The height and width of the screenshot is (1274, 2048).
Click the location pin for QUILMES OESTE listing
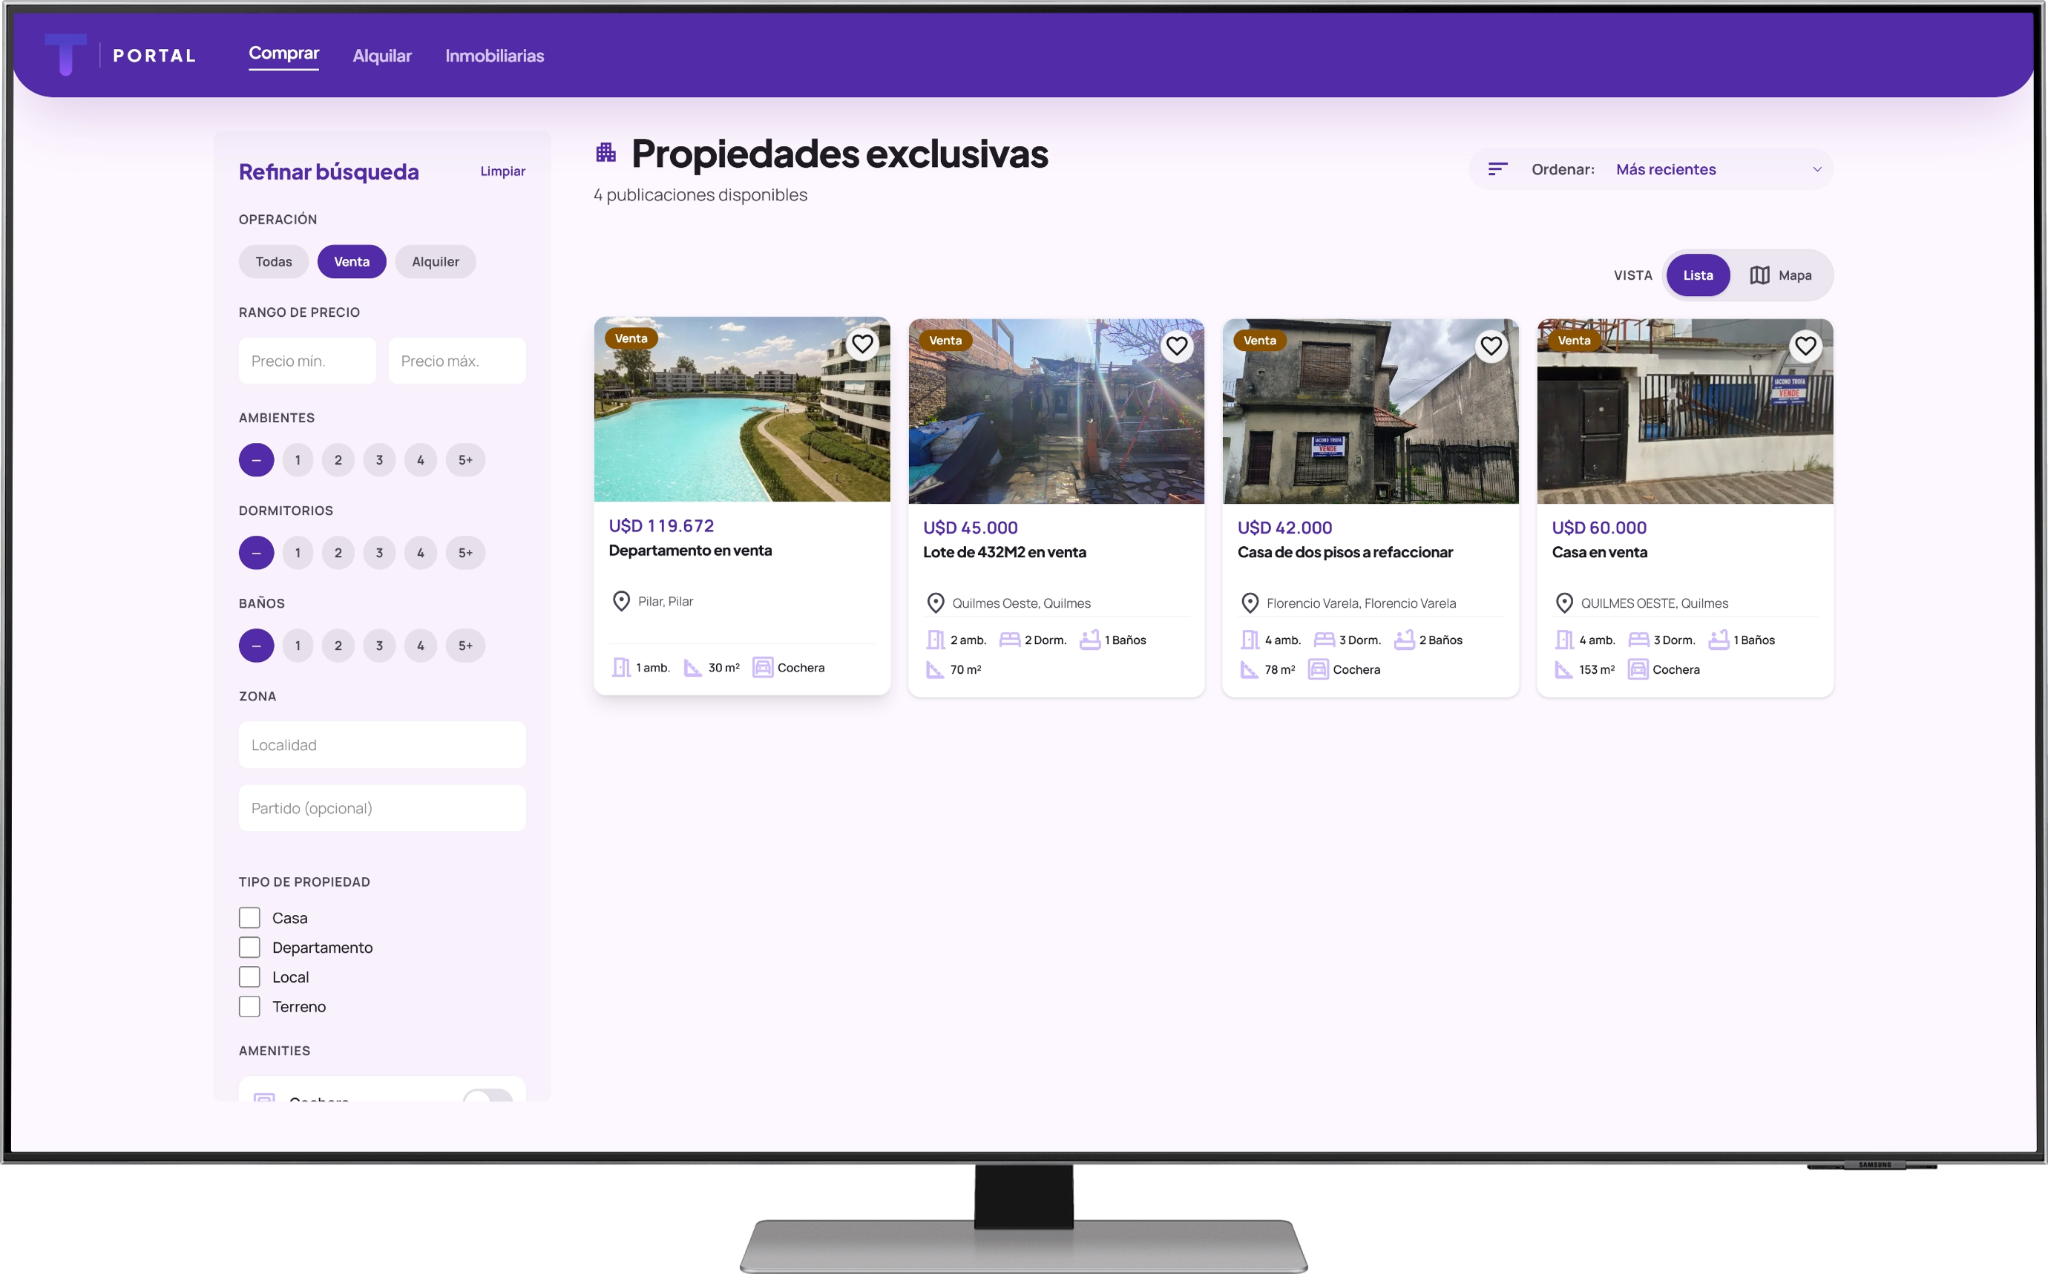1564,603
